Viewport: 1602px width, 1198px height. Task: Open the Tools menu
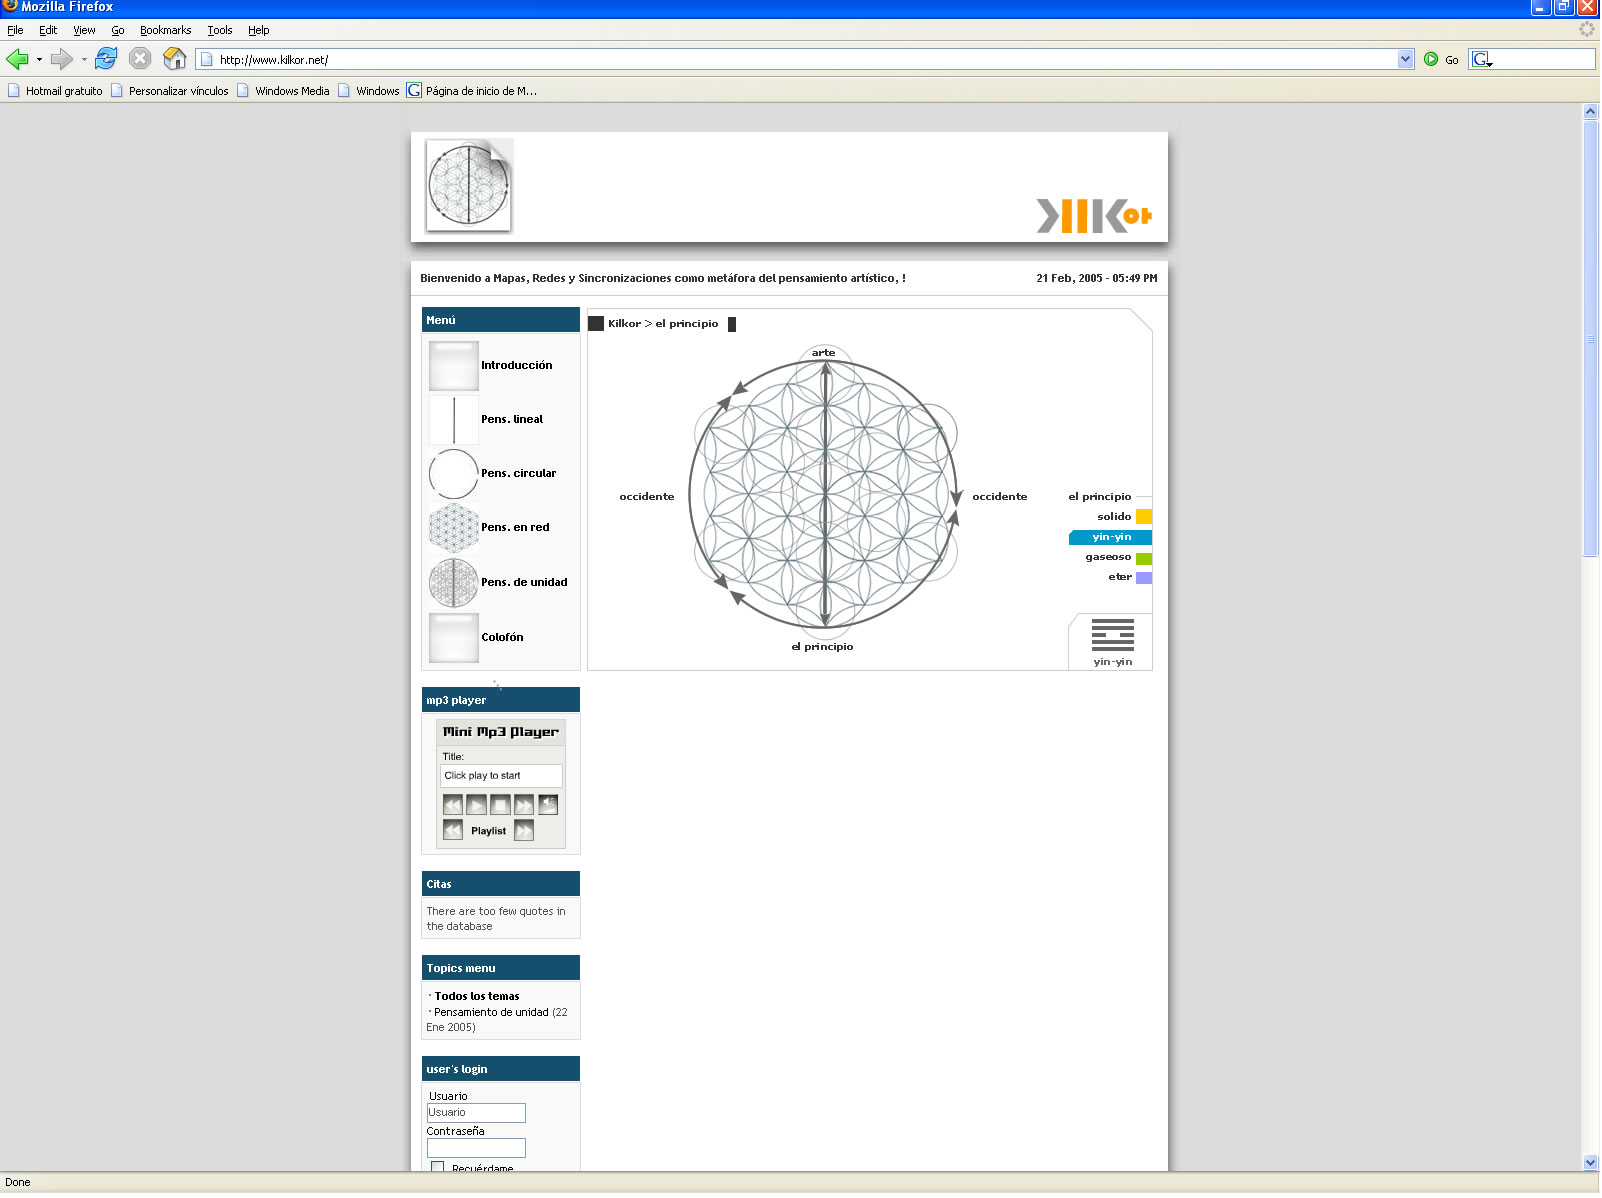pyautogui.click(x=219, y=30)
